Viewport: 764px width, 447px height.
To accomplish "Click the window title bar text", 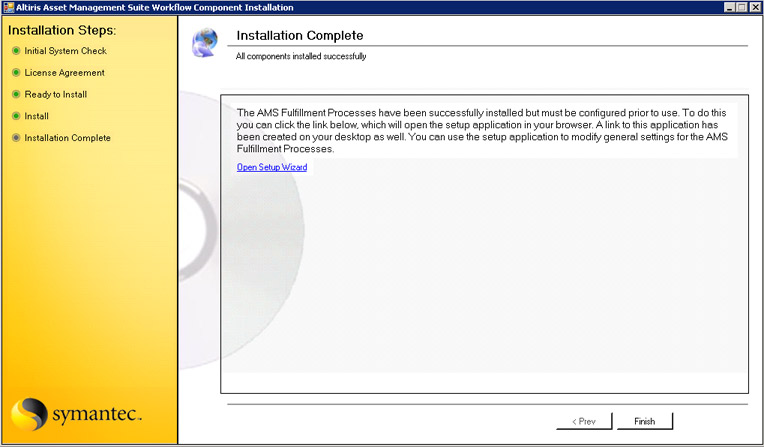I will (155, 8).
